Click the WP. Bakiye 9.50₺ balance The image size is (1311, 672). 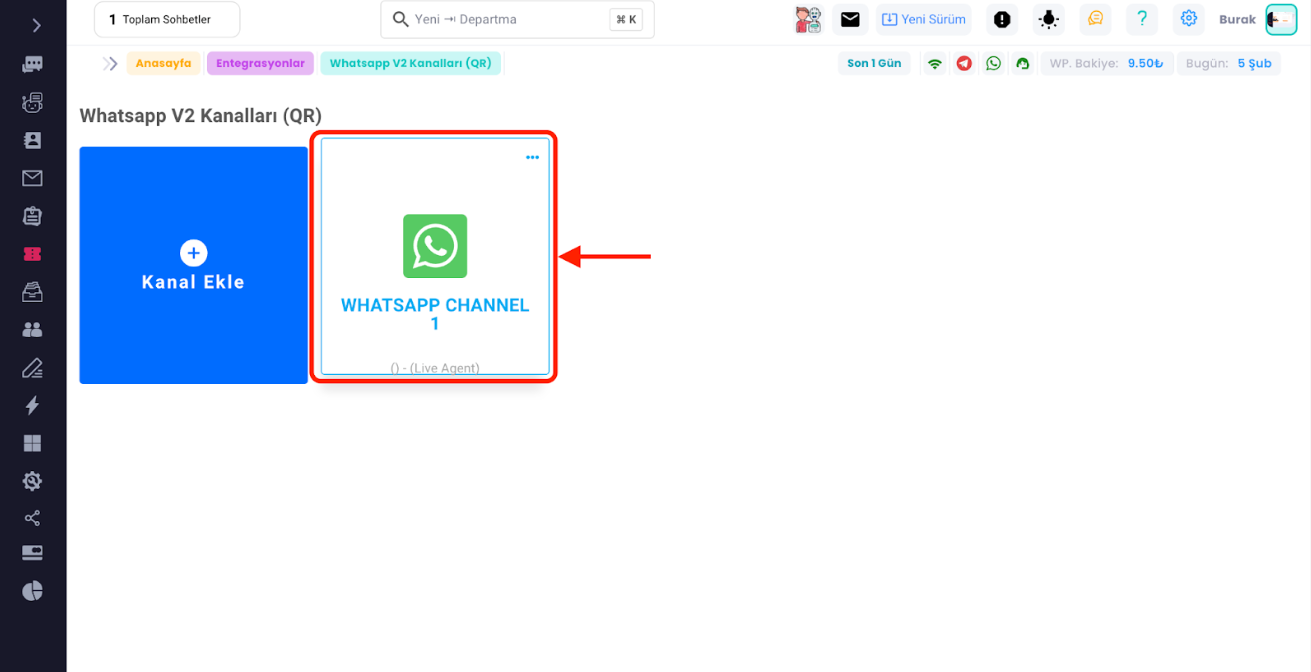tap(1106, 63)
